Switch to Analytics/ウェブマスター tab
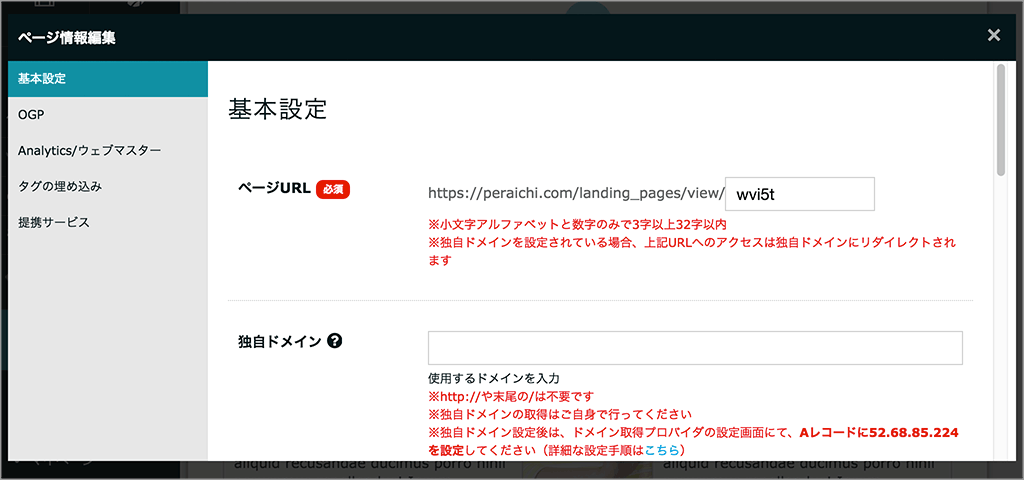This screenshot has height=480, width=1024. tap(108, 151)
